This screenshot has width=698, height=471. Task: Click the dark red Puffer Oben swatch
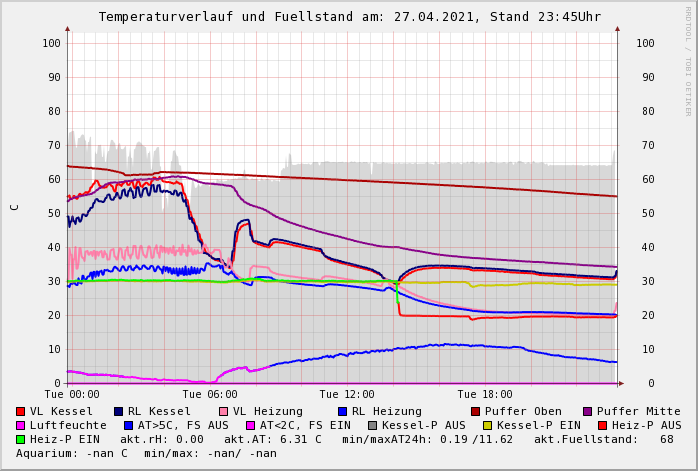(475, 411)
